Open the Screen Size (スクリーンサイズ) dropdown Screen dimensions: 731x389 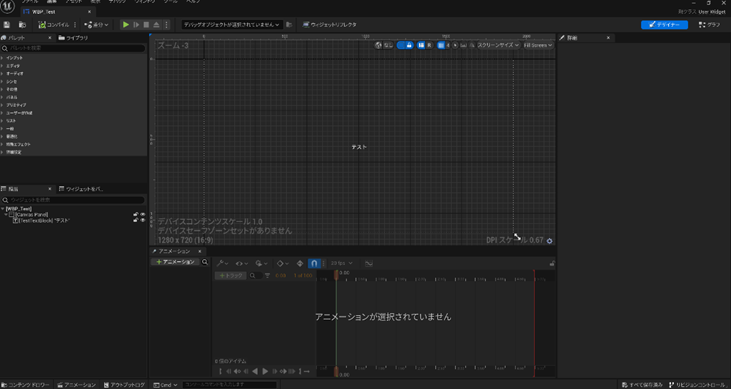click(x=498, y=45)
